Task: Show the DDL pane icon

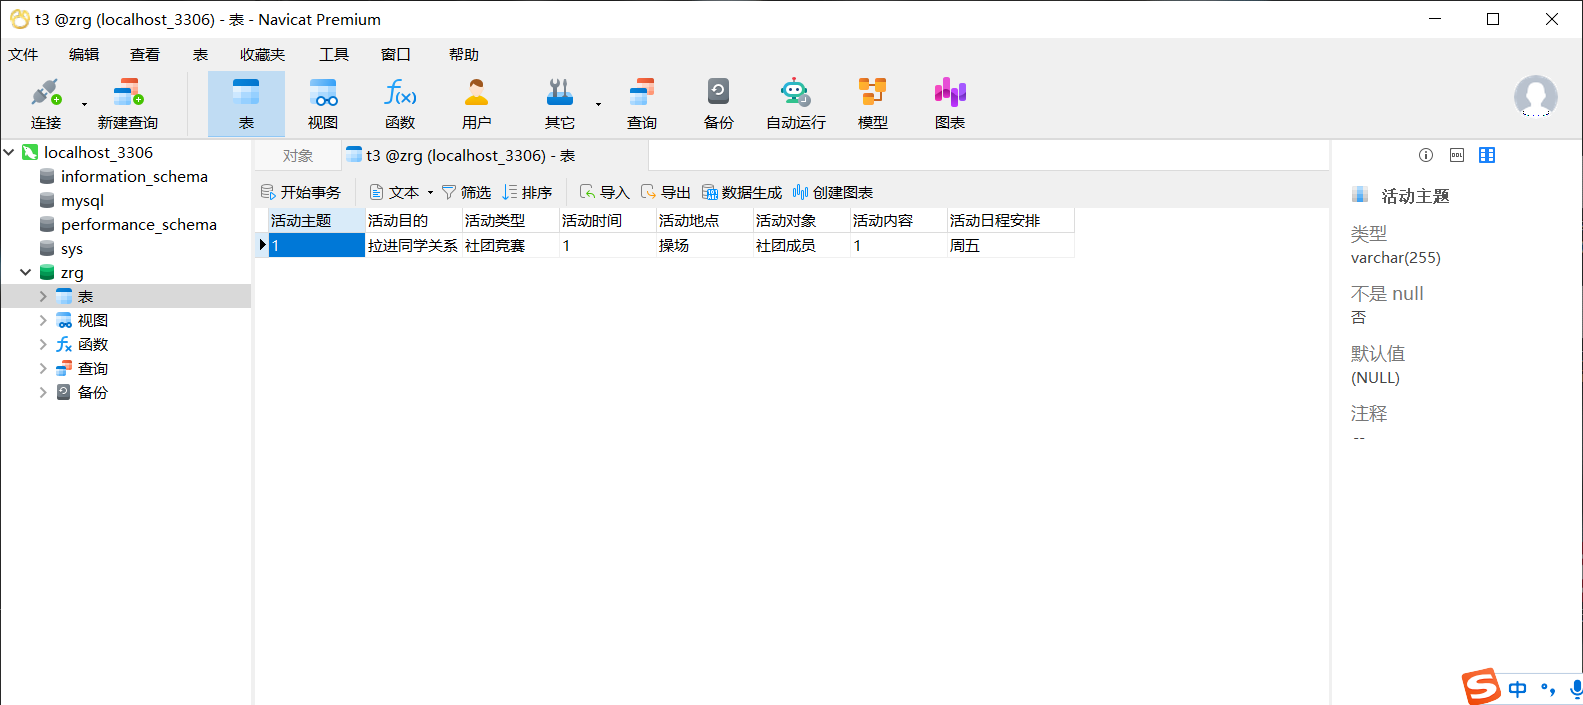Action: 1457,155
